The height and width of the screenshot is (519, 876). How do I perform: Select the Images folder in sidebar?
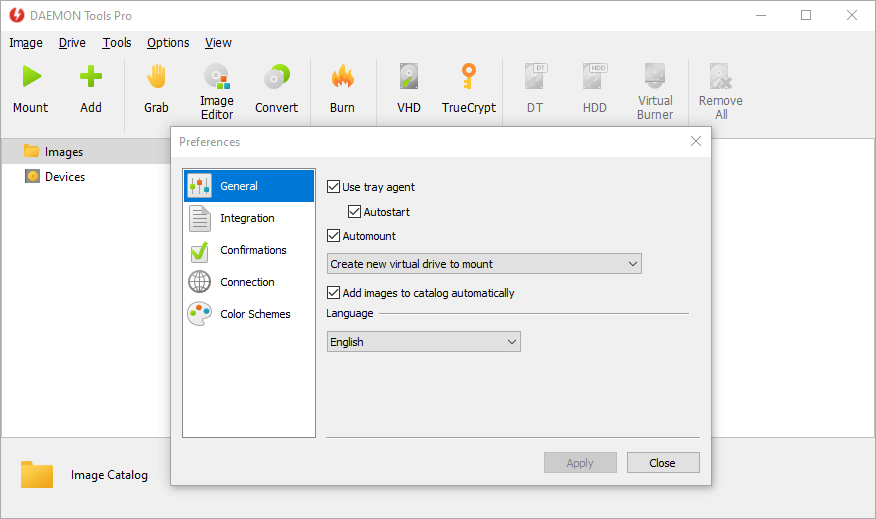[x=86, y=151]
